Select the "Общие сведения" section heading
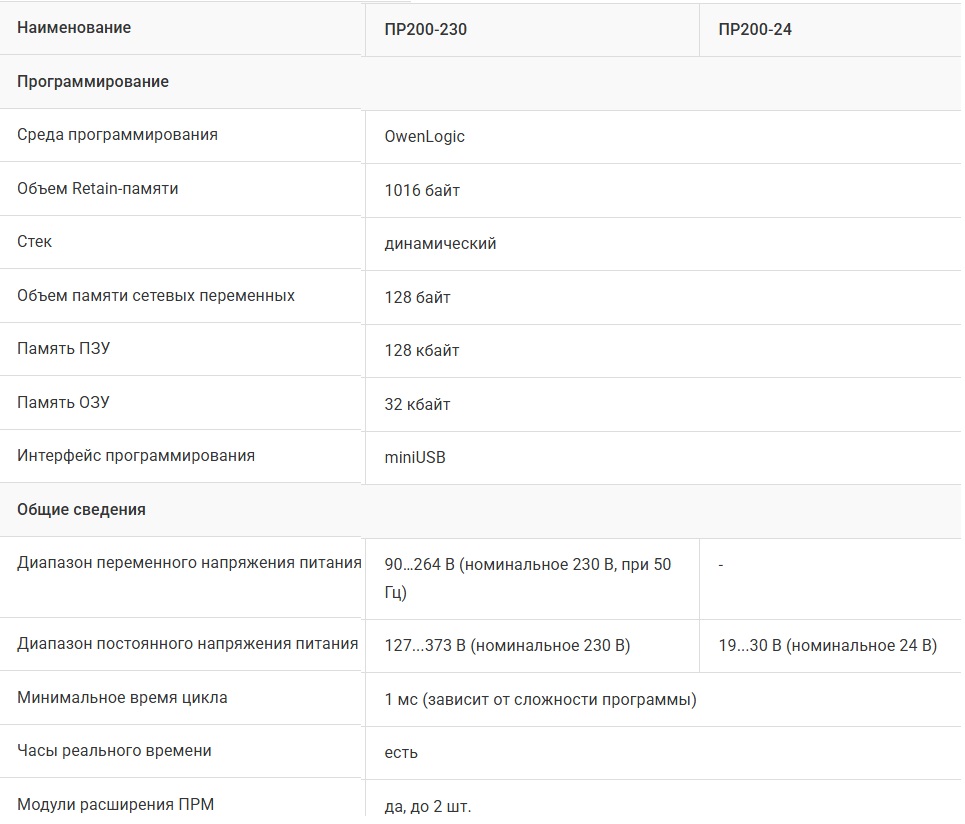965x824 pixels. click(x=81, y=510)
